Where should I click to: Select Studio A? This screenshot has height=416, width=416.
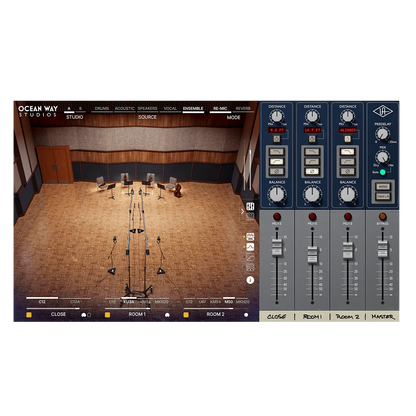click(x=69, y=109)
